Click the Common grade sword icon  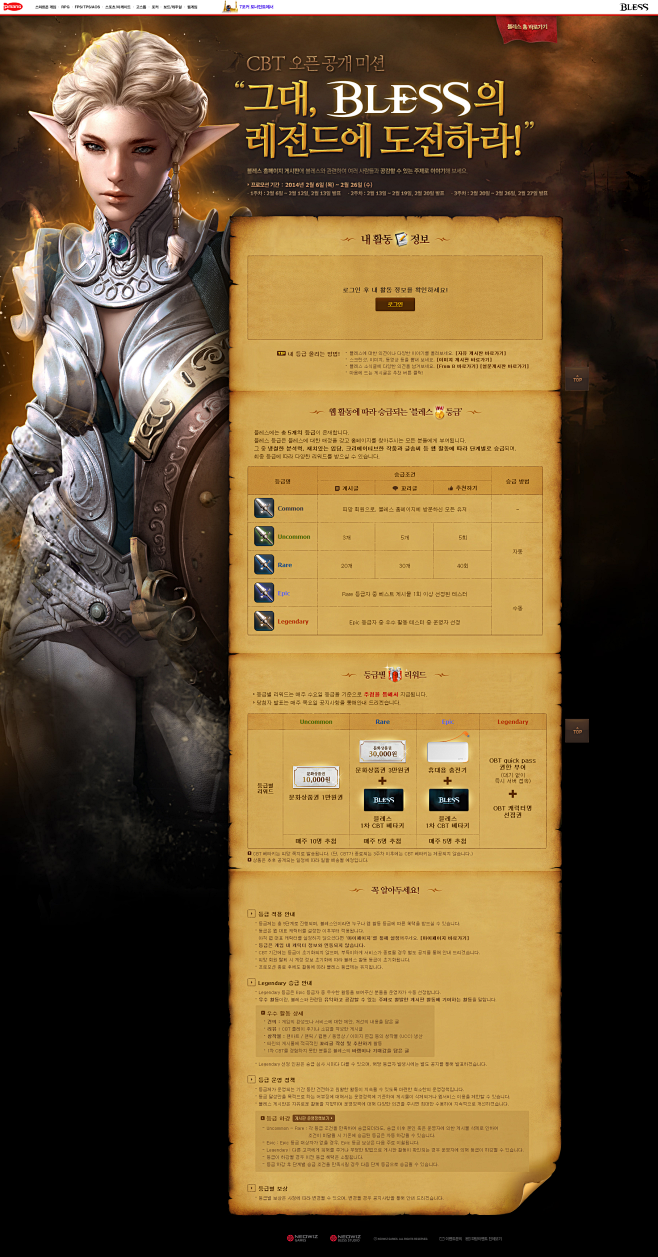click(x=264, y=508)
